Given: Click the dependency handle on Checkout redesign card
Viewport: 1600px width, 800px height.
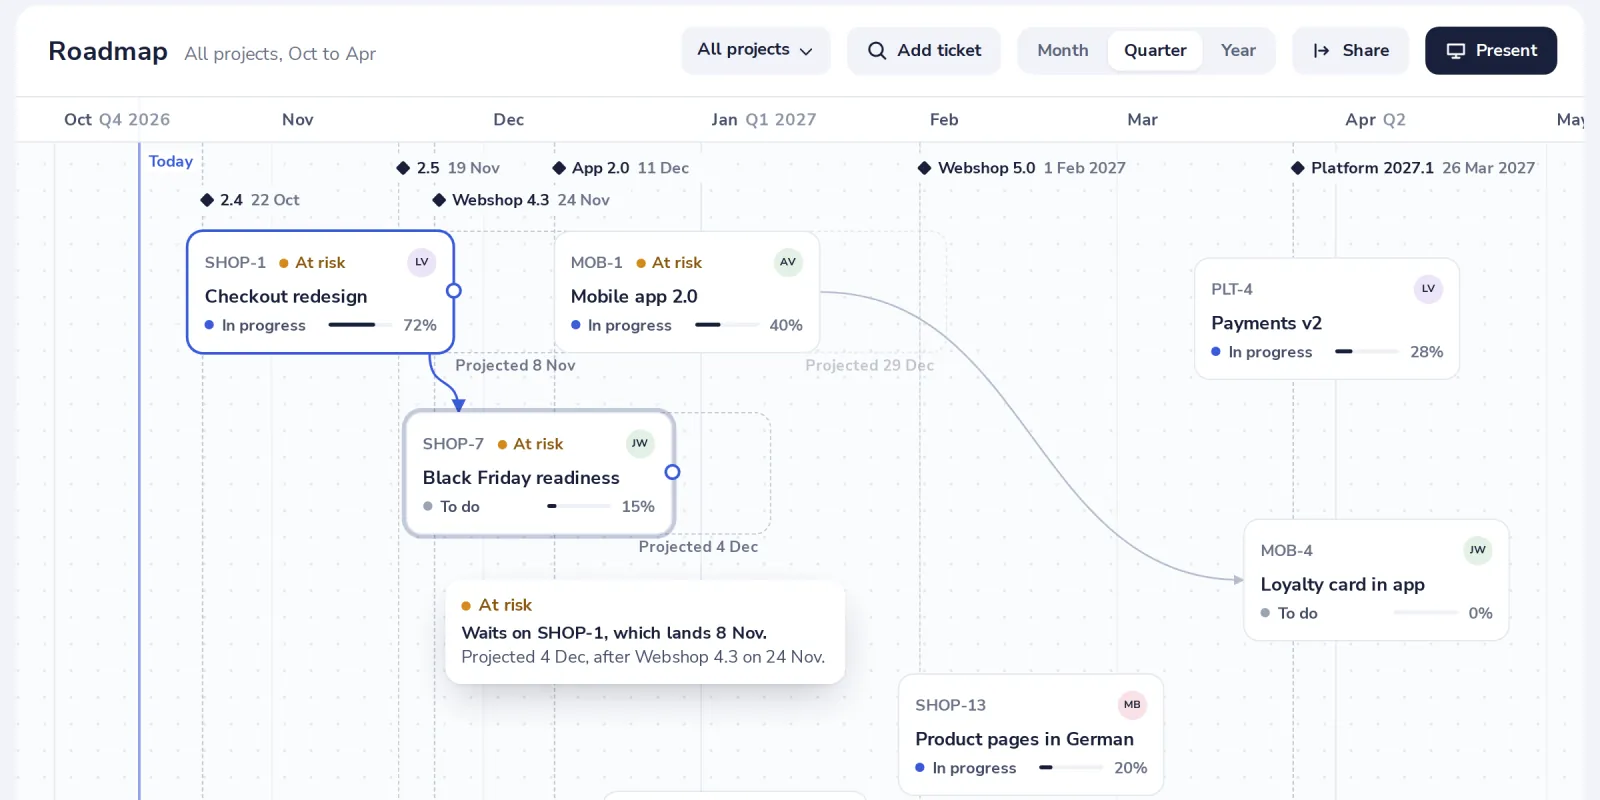Looking at the screenshot, I should [453, 291].
